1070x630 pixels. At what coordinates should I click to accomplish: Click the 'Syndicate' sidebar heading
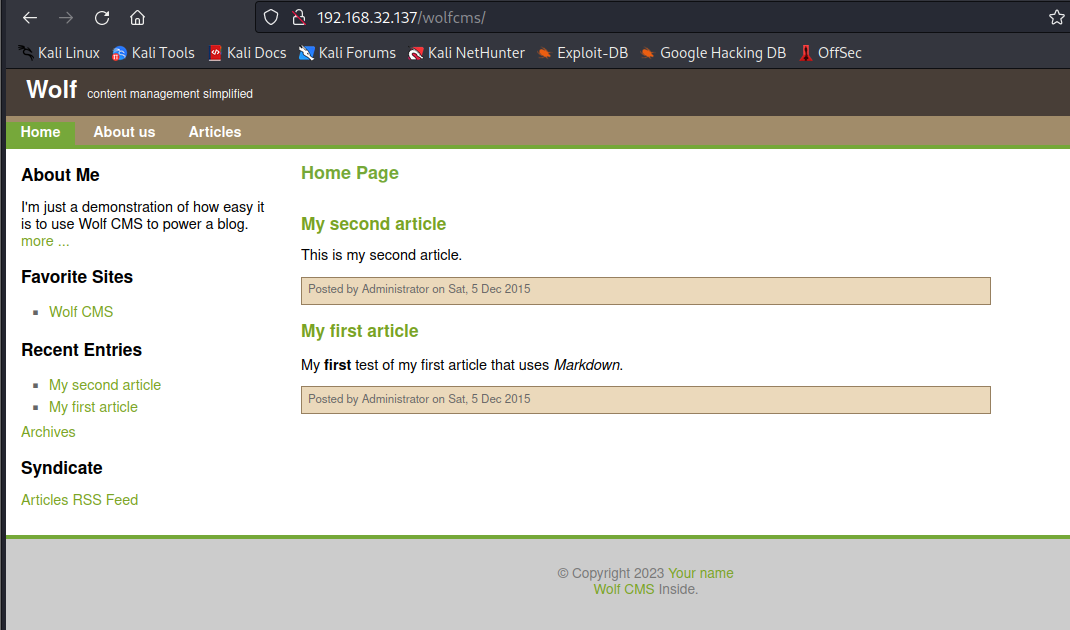click(62, 468)
